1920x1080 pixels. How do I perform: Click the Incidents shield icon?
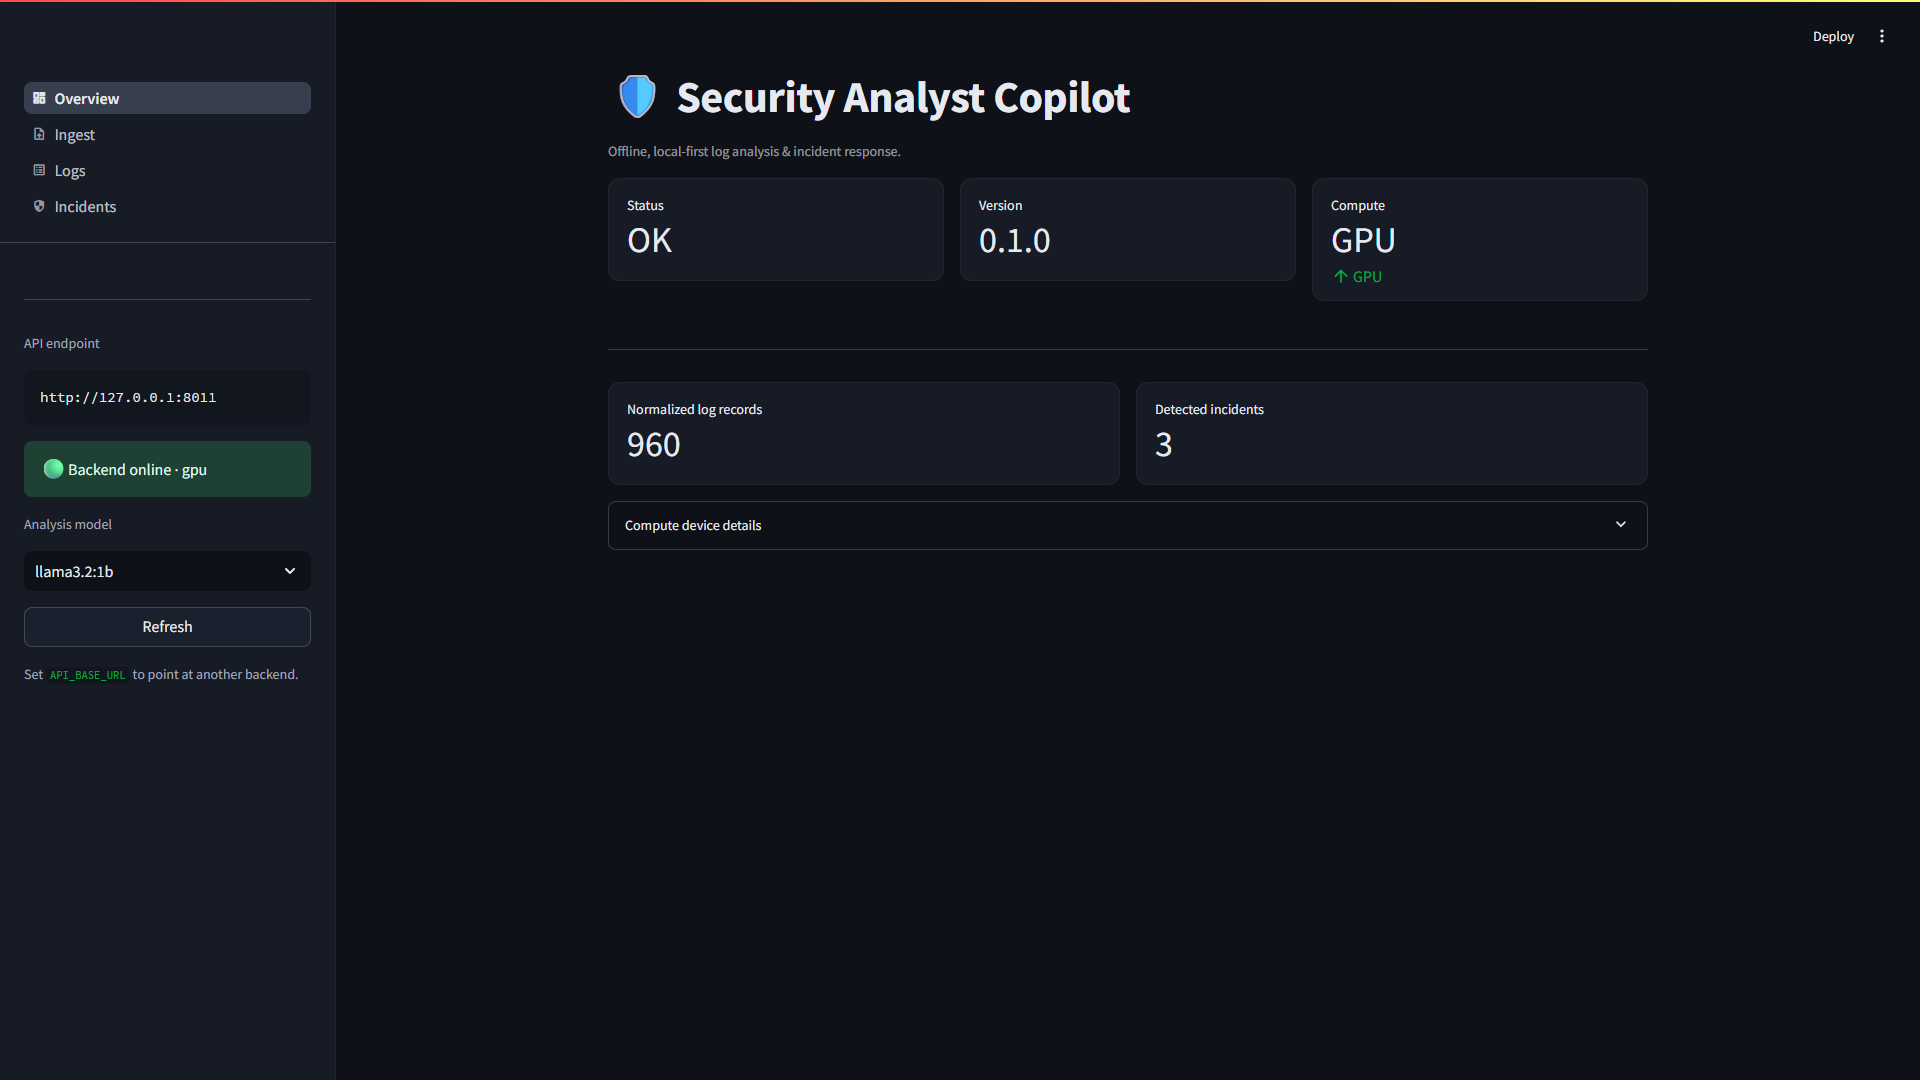(39, 206)
